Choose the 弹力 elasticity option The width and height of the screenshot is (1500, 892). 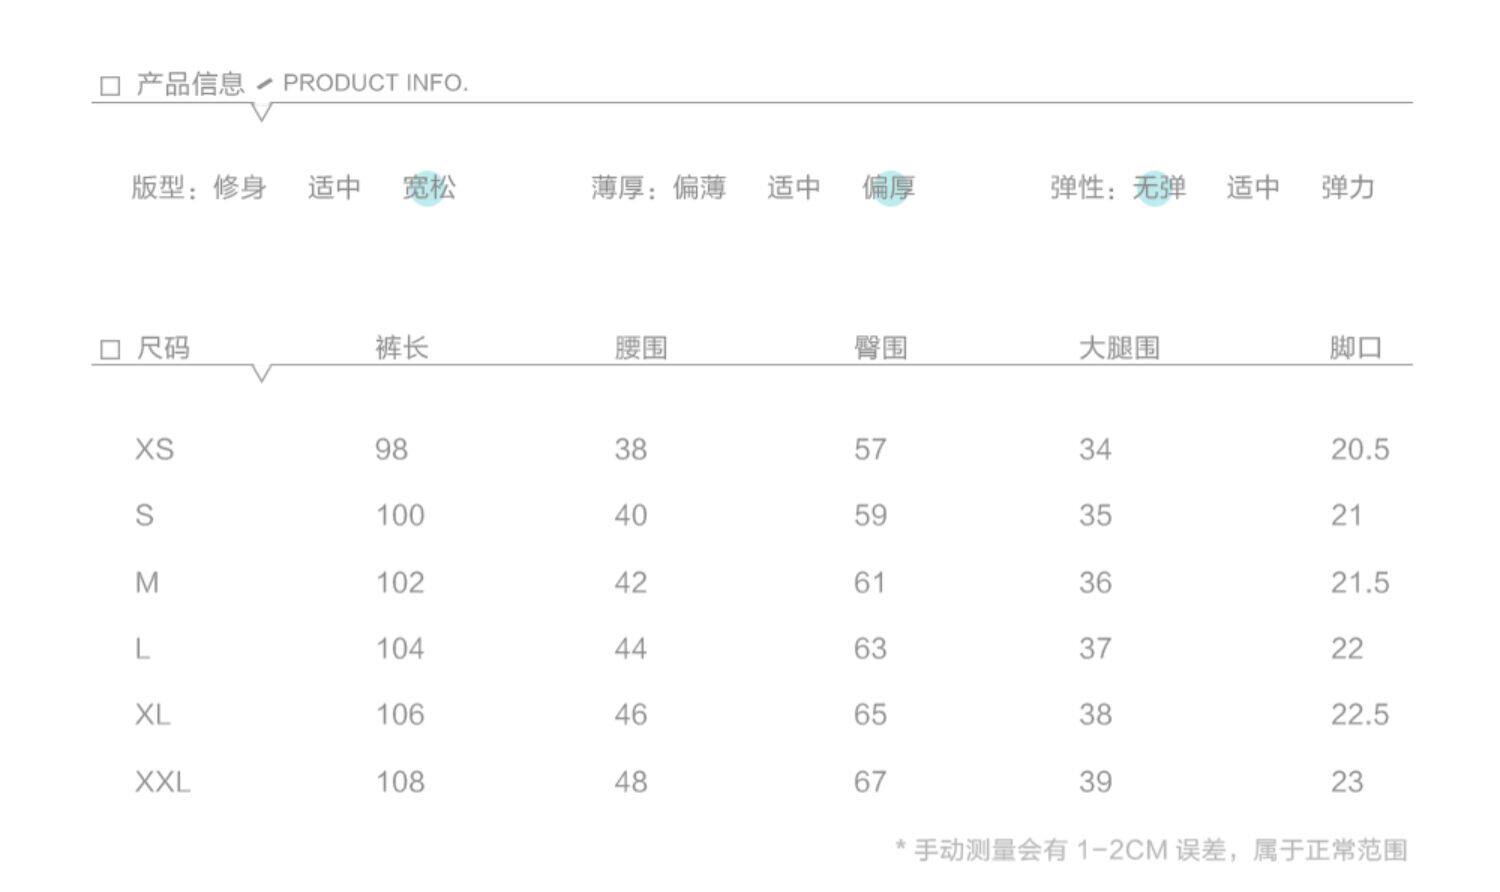tap(1347, 188)
